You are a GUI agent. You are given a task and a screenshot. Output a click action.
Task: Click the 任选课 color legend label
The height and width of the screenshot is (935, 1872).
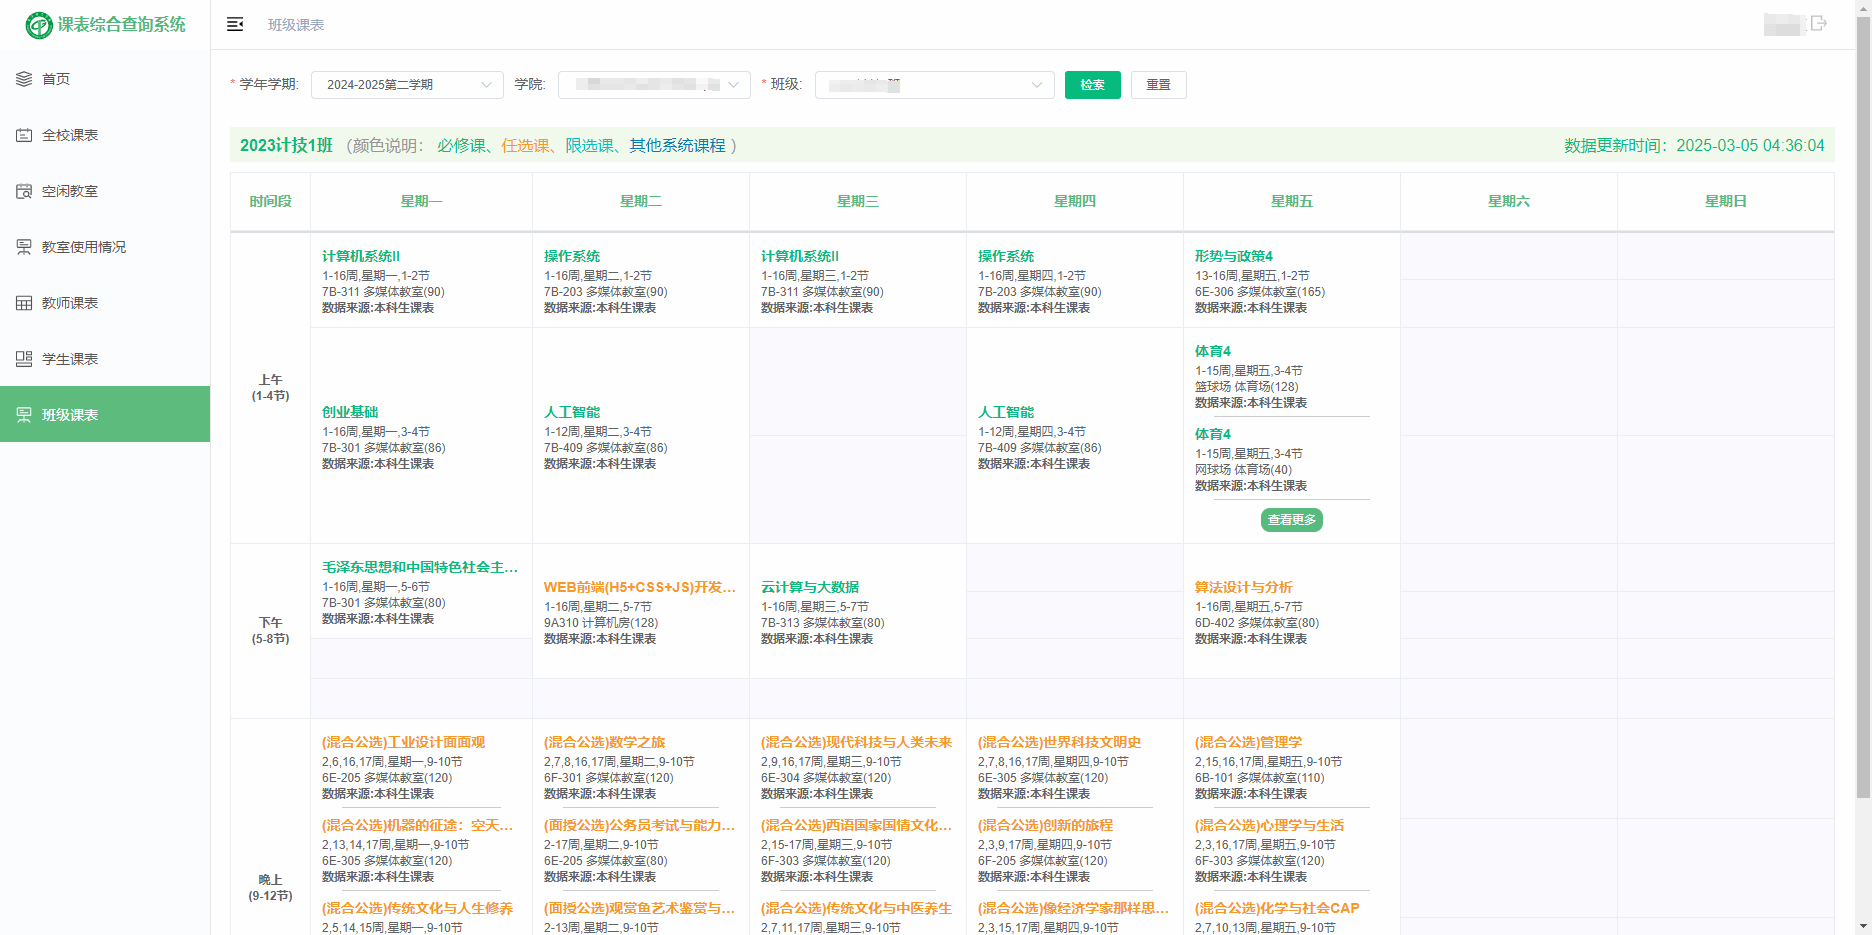click(x=525, y=146)
